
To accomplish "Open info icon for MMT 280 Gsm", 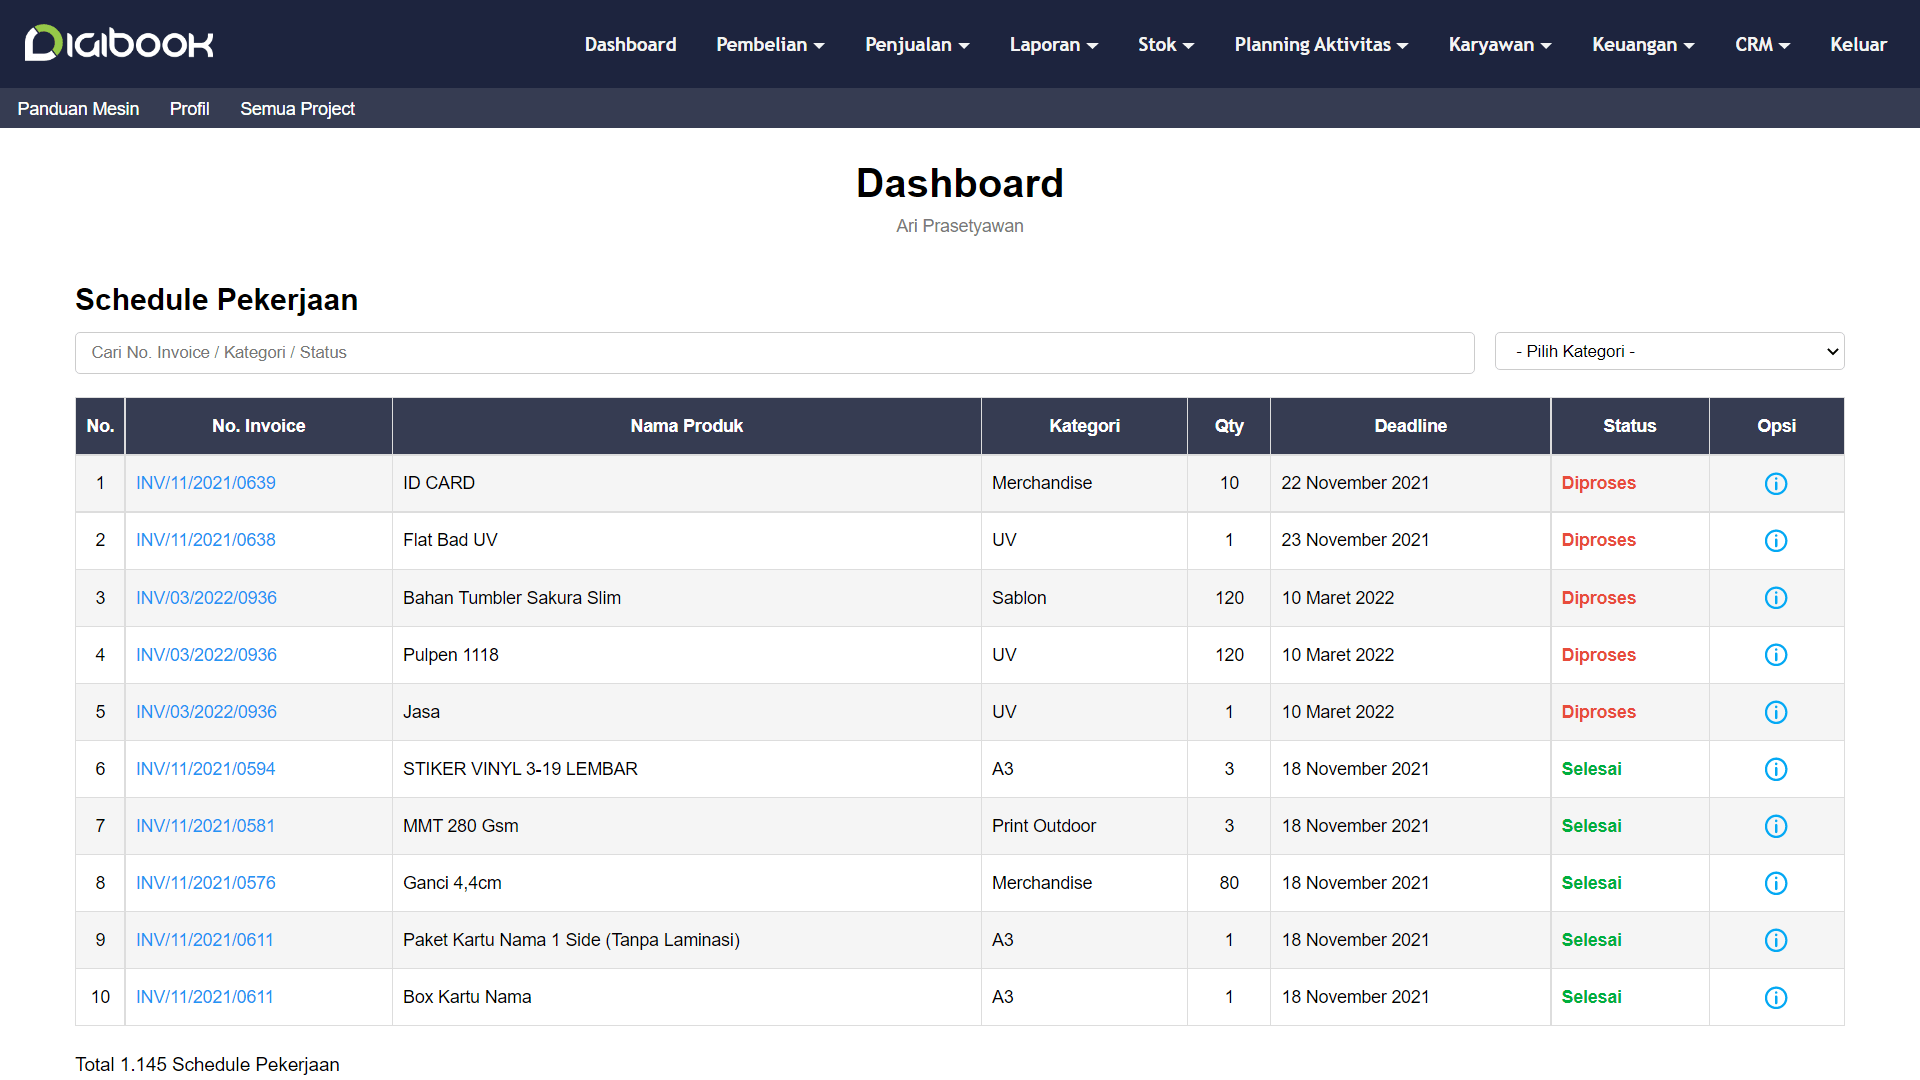I will click(x=1776, y=826).
